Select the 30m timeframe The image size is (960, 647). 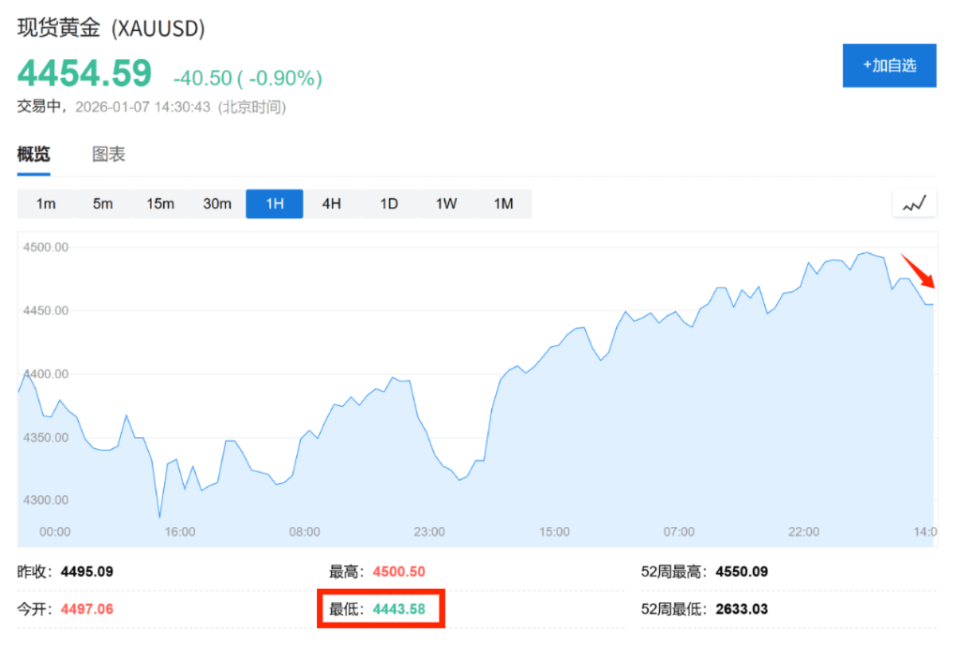click(x=217, y=202)
